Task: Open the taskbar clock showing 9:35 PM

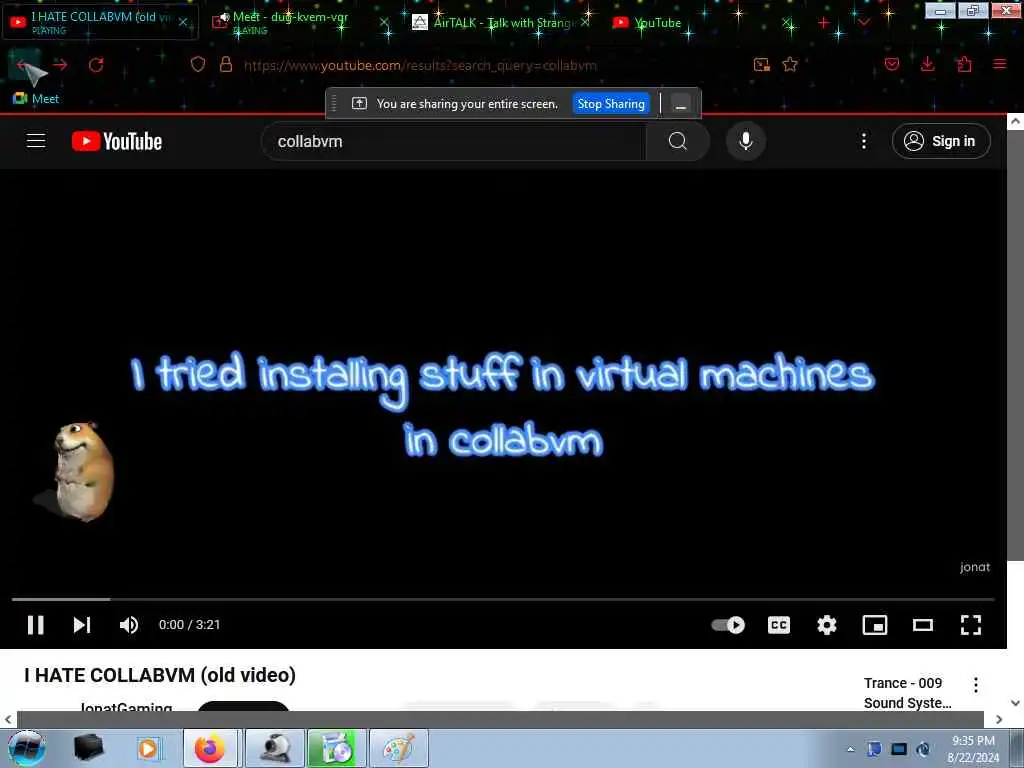Action: click(973, 749)
